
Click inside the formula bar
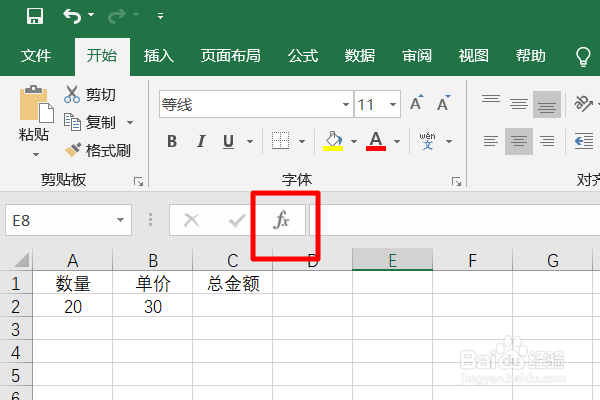455,220
